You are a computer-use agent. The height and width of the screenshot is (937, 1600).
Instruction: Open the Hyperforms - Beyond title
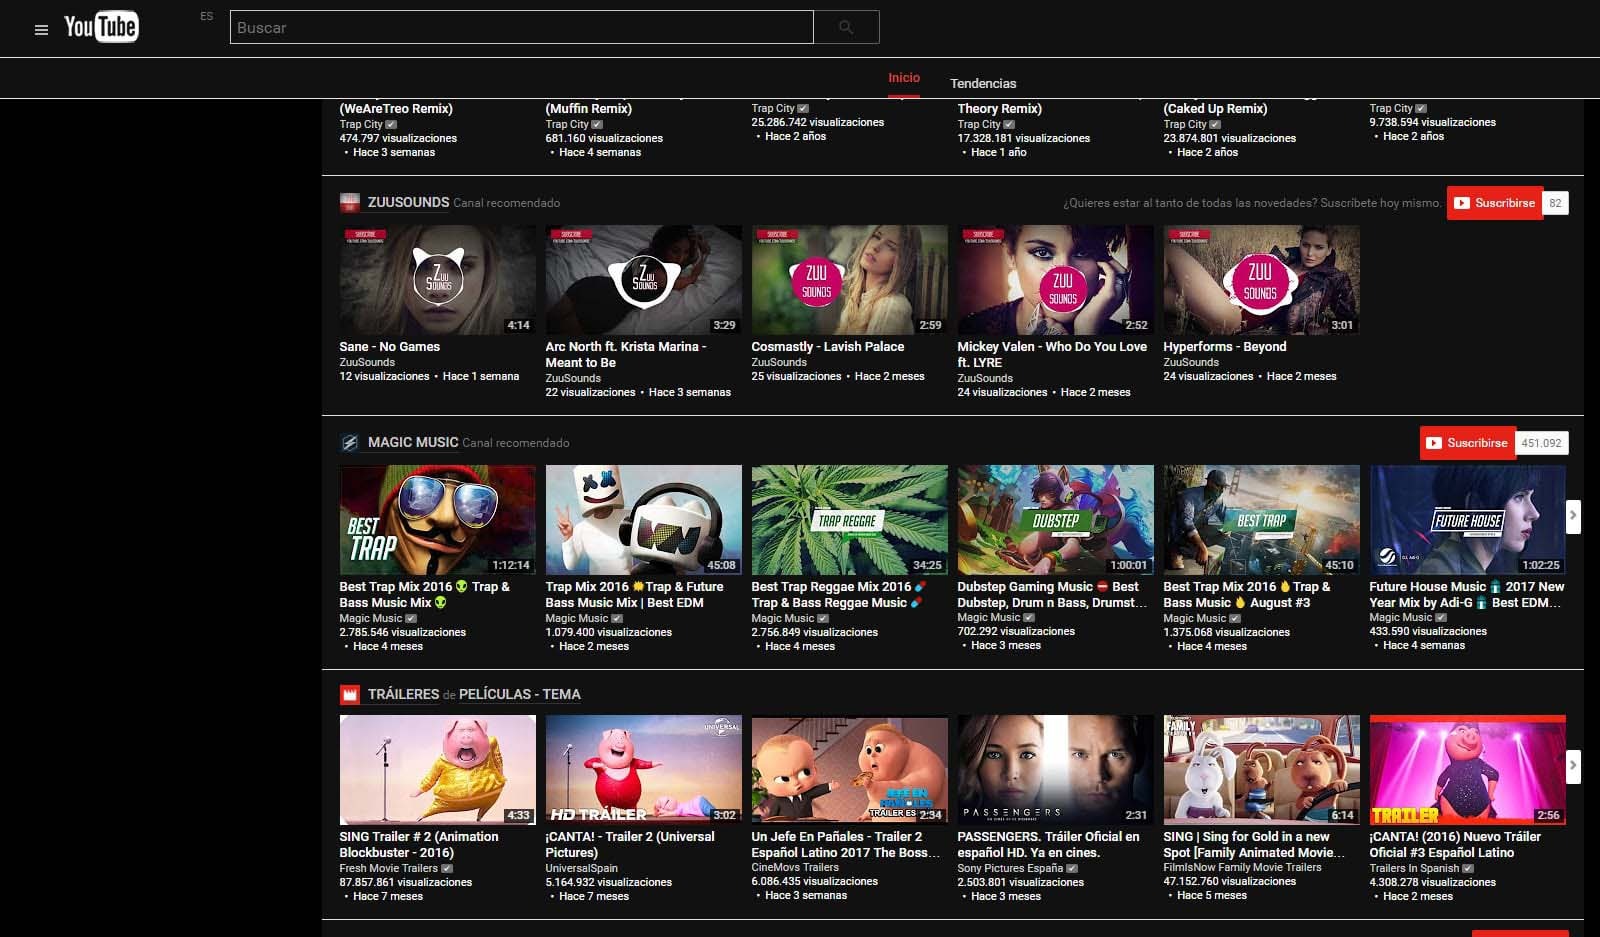(x=1224, y=346)
